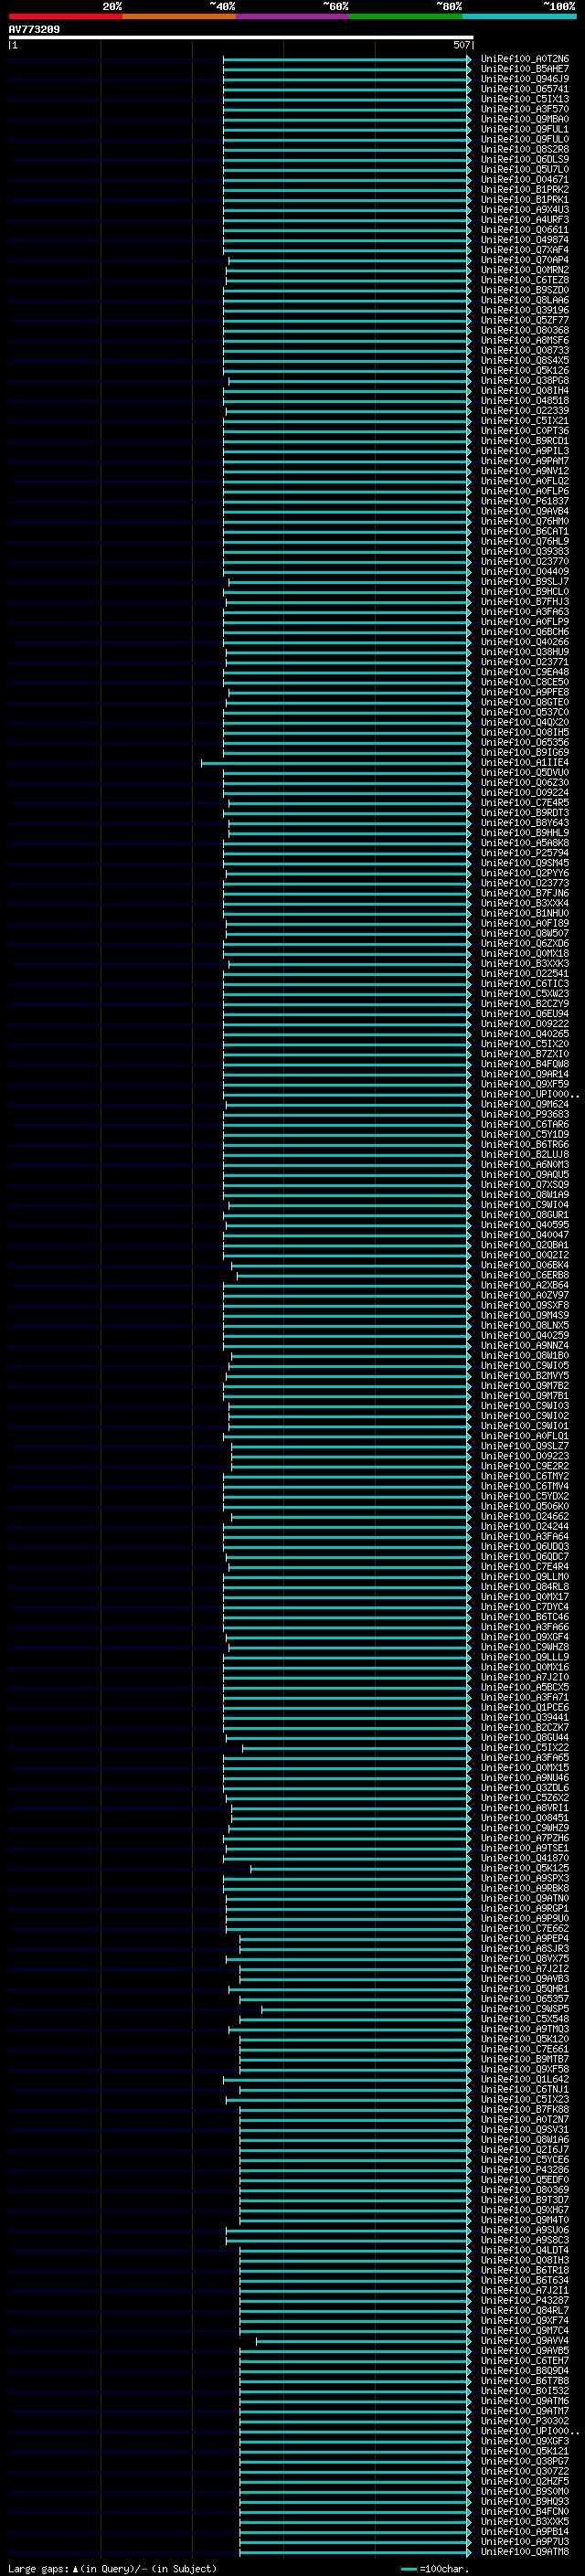Open hit UniRef100_B9IG69
This screenshot has height=2576, width=585.
tap(524, 753)
